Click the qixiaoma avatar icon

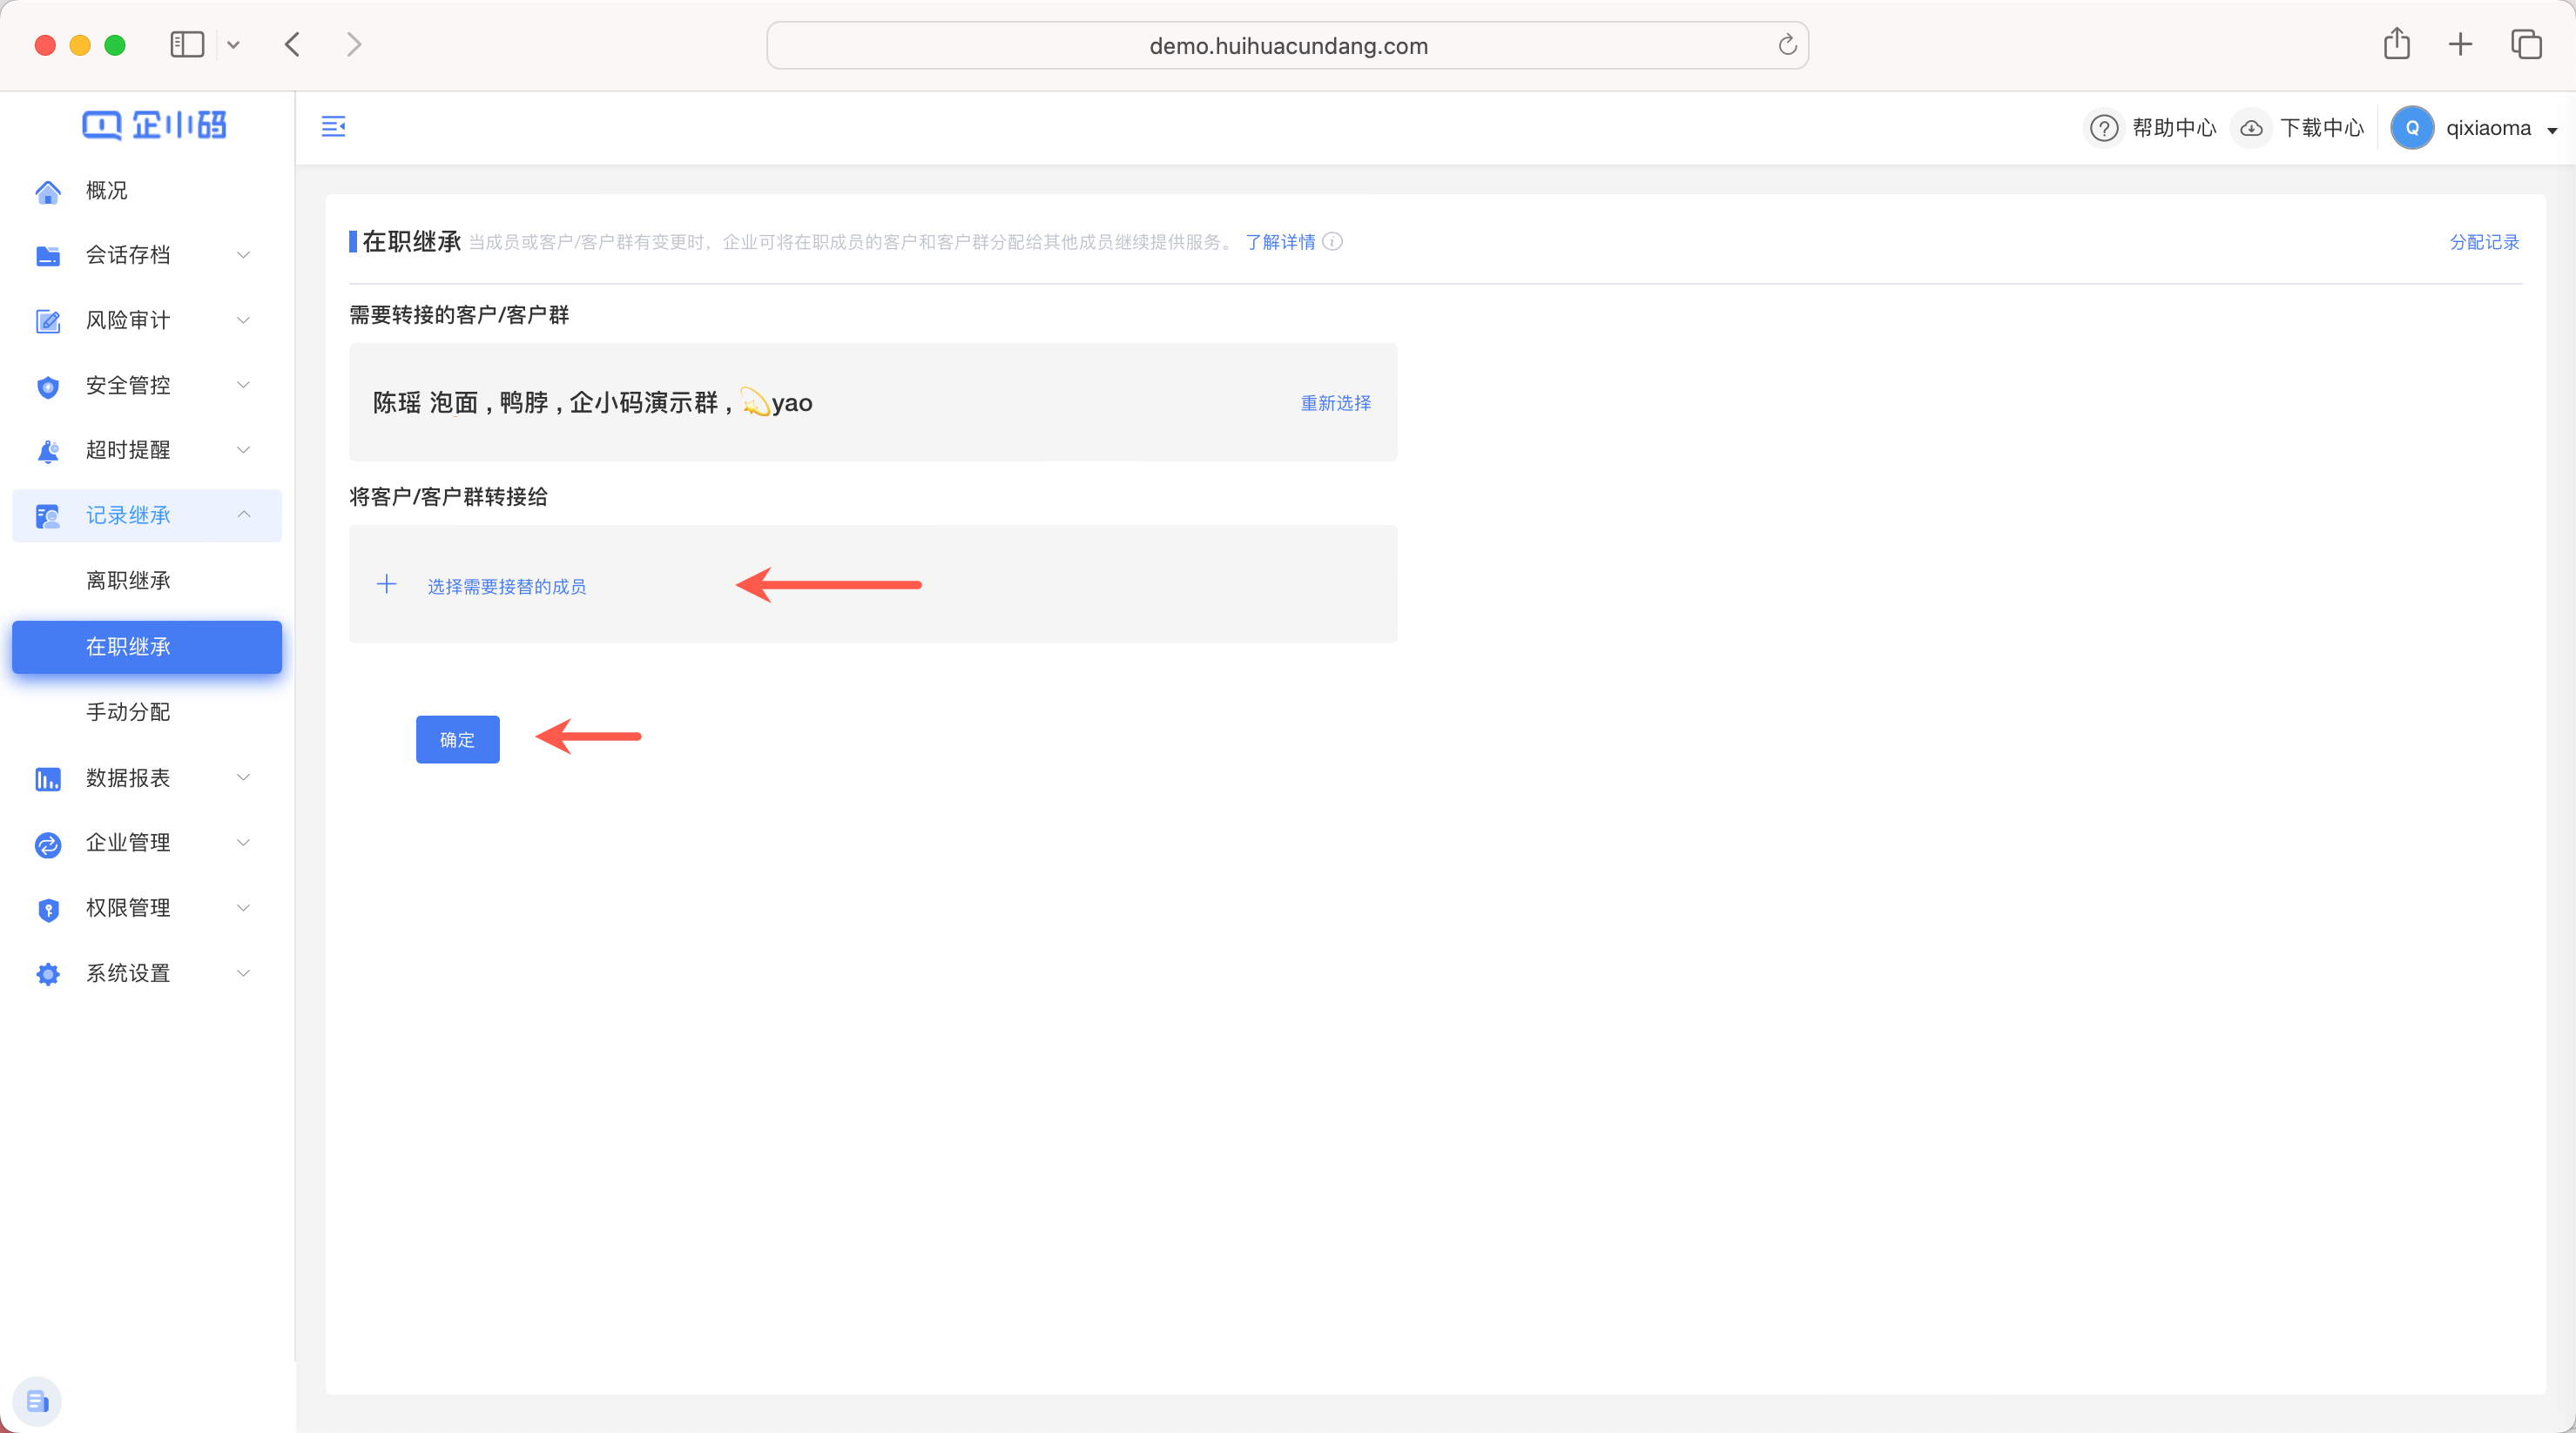click(x=2412, y=128)
